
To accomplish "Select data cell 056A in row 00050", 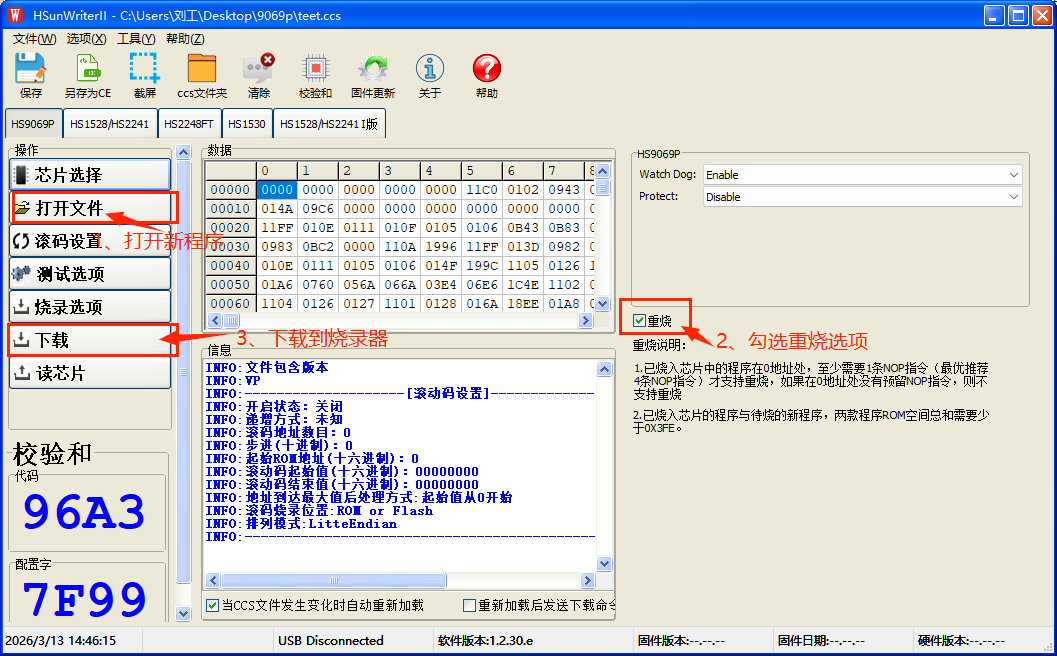I will tap(359, 285).
